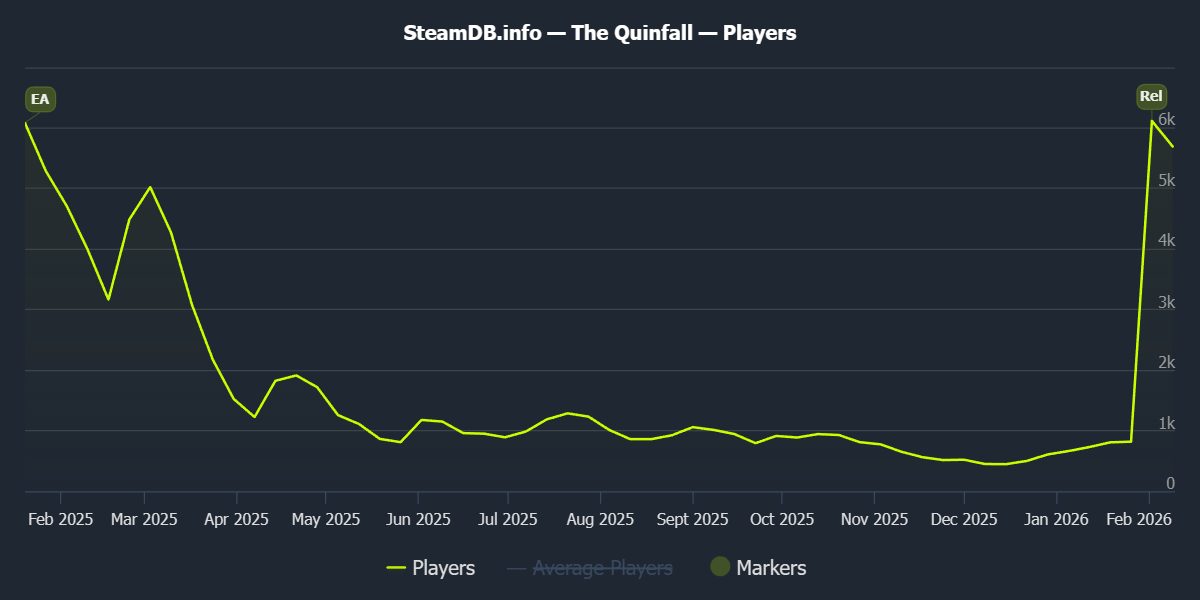Click the Feb 2026 x-axis label
The height and width of the screenshot is (600, 1200).
(1139, 519)
